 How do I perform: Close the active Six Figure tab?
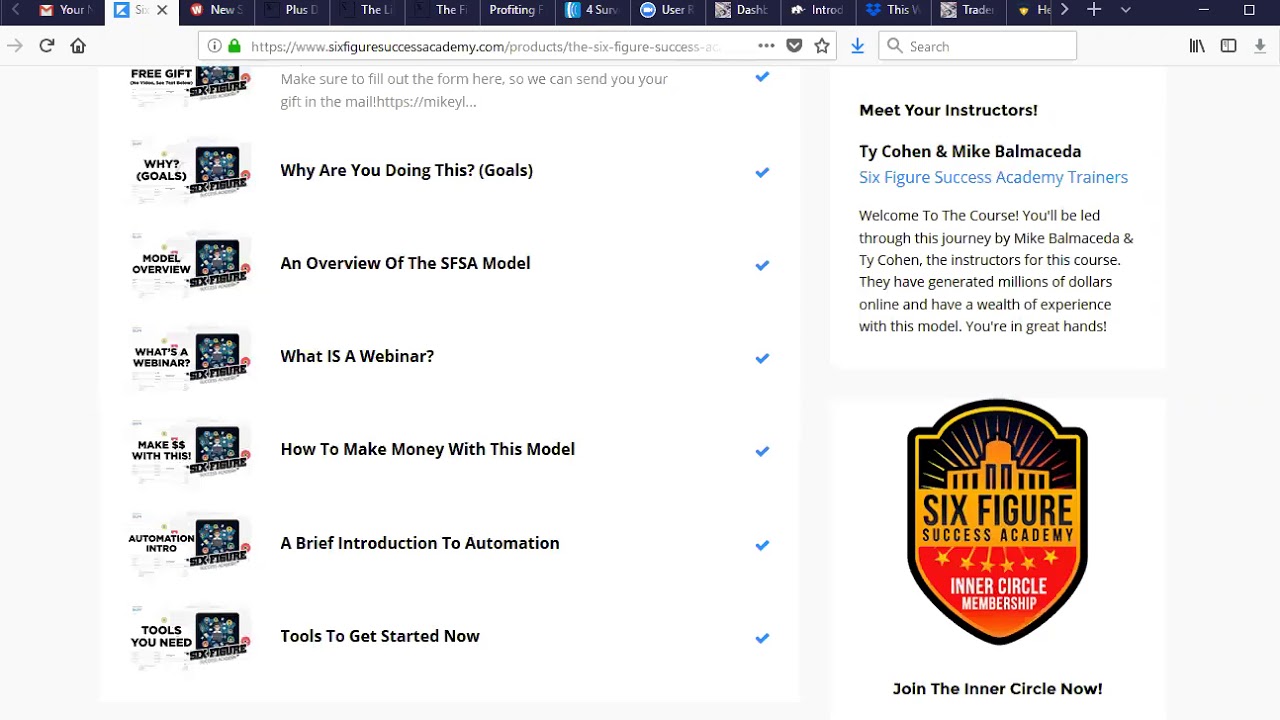pos(162,10)
